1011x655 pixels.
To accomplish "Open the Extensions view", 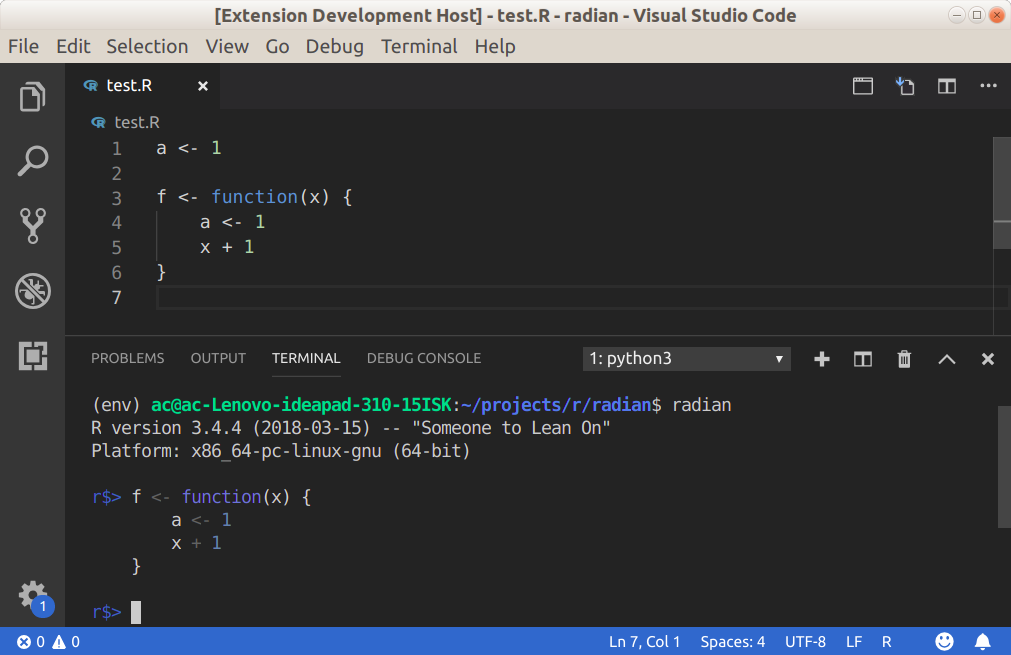I will [x=32, y=356].
